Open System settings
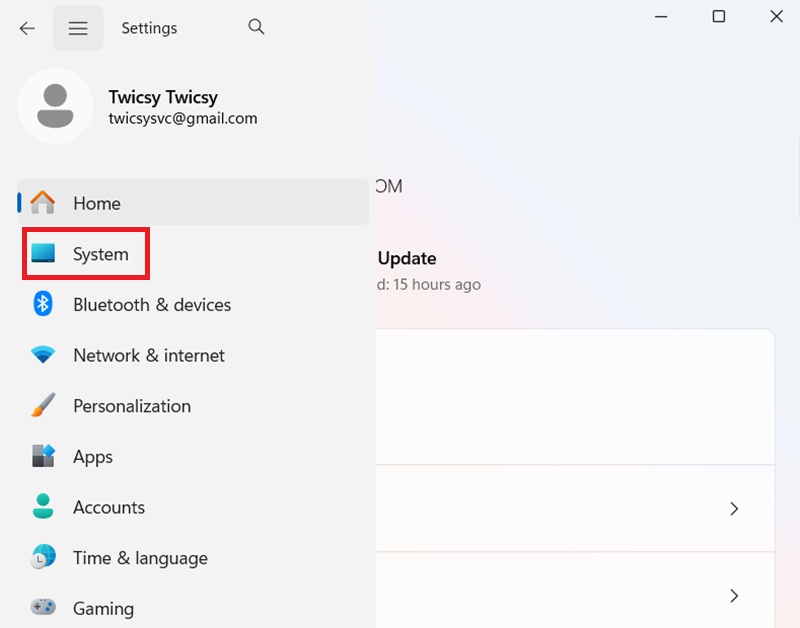800x628 pixels. pyautogui.click(x=100, y=254)
